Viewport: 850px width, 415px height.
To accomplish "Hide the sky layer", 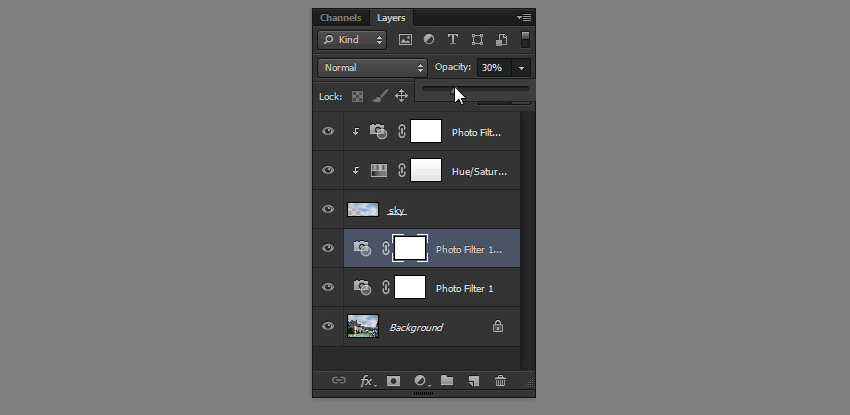I will (x=328, y=209).
